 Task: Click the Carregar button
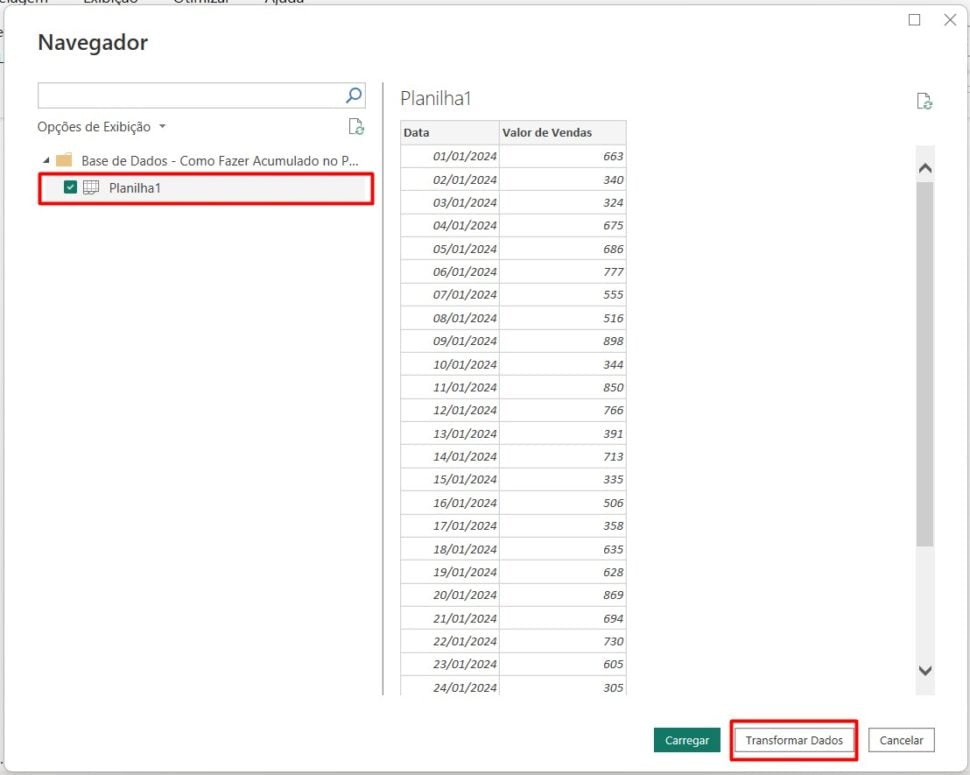tap(687, 740)
